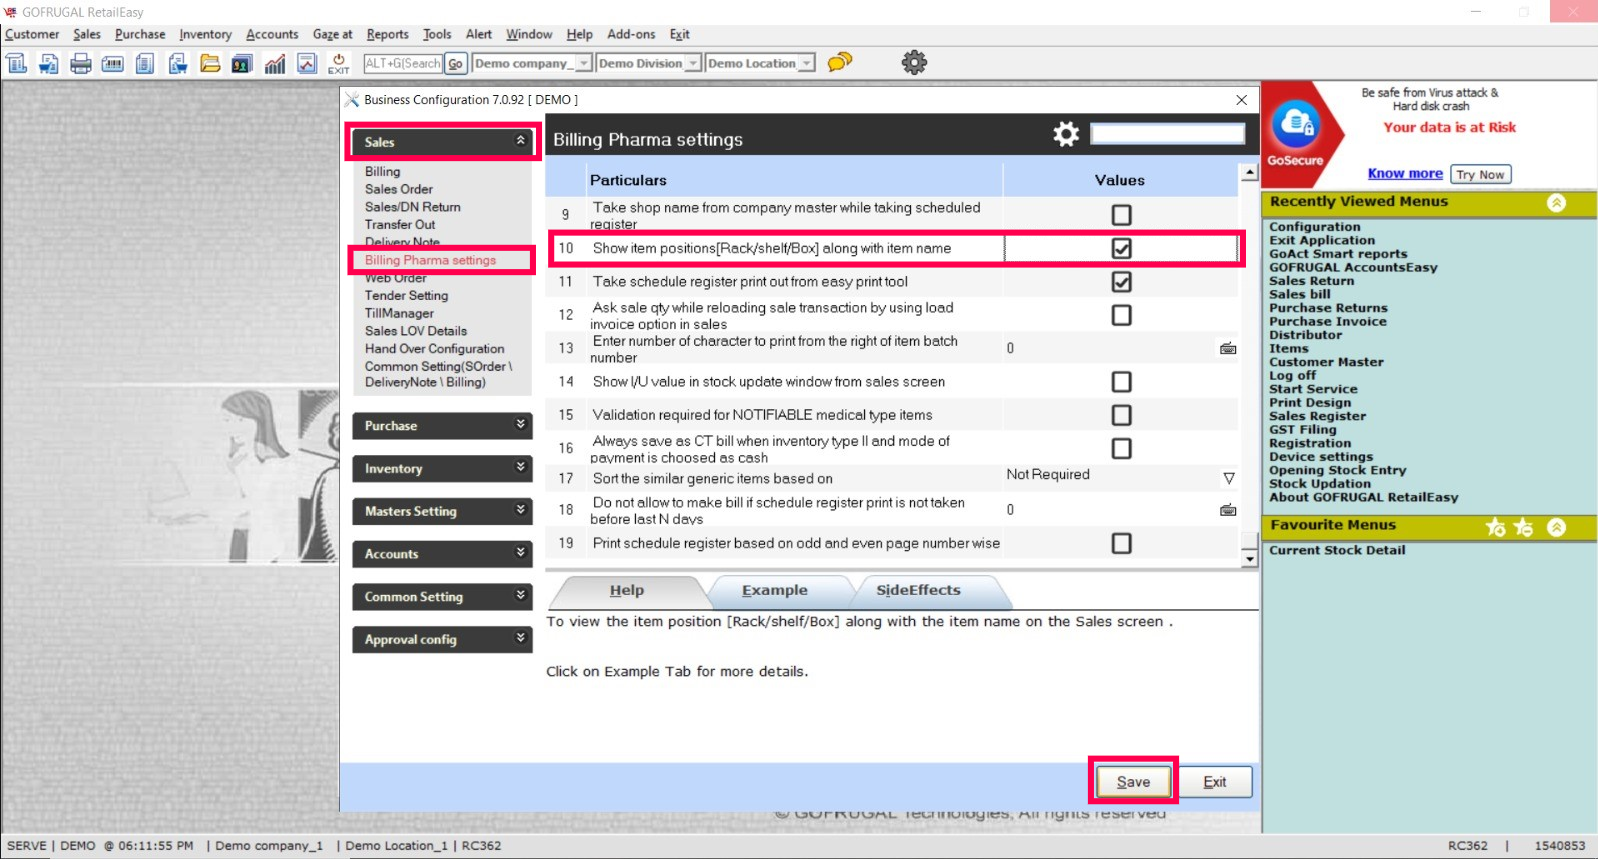Open the bar chart icon in toolbar
This screenshot has width=1598, height=859.
[x=275, y=63]
